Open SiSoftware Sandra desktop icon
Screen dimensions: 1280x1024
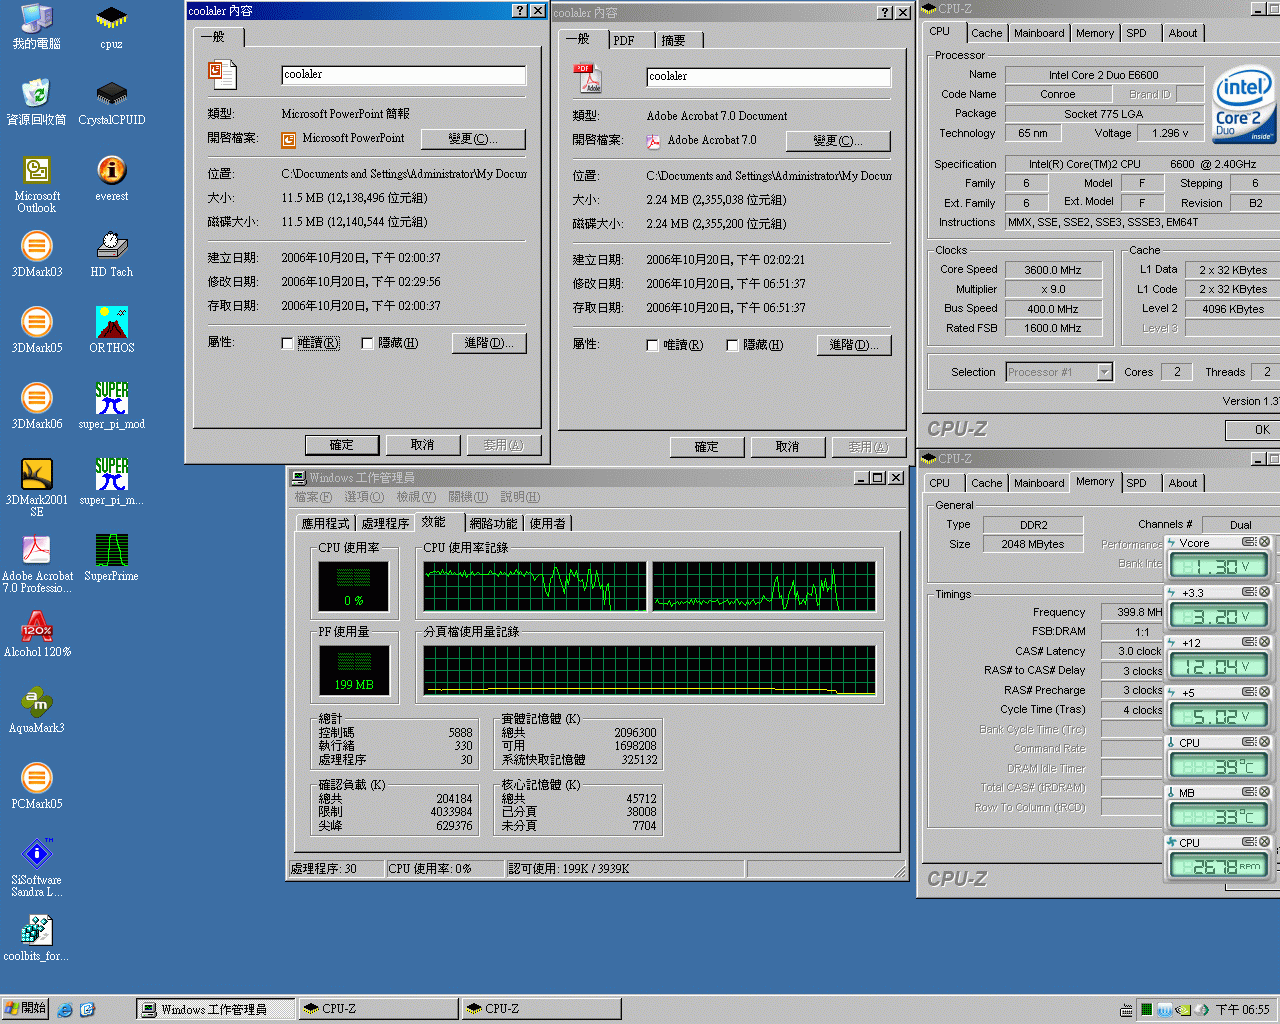coord(37,868)
